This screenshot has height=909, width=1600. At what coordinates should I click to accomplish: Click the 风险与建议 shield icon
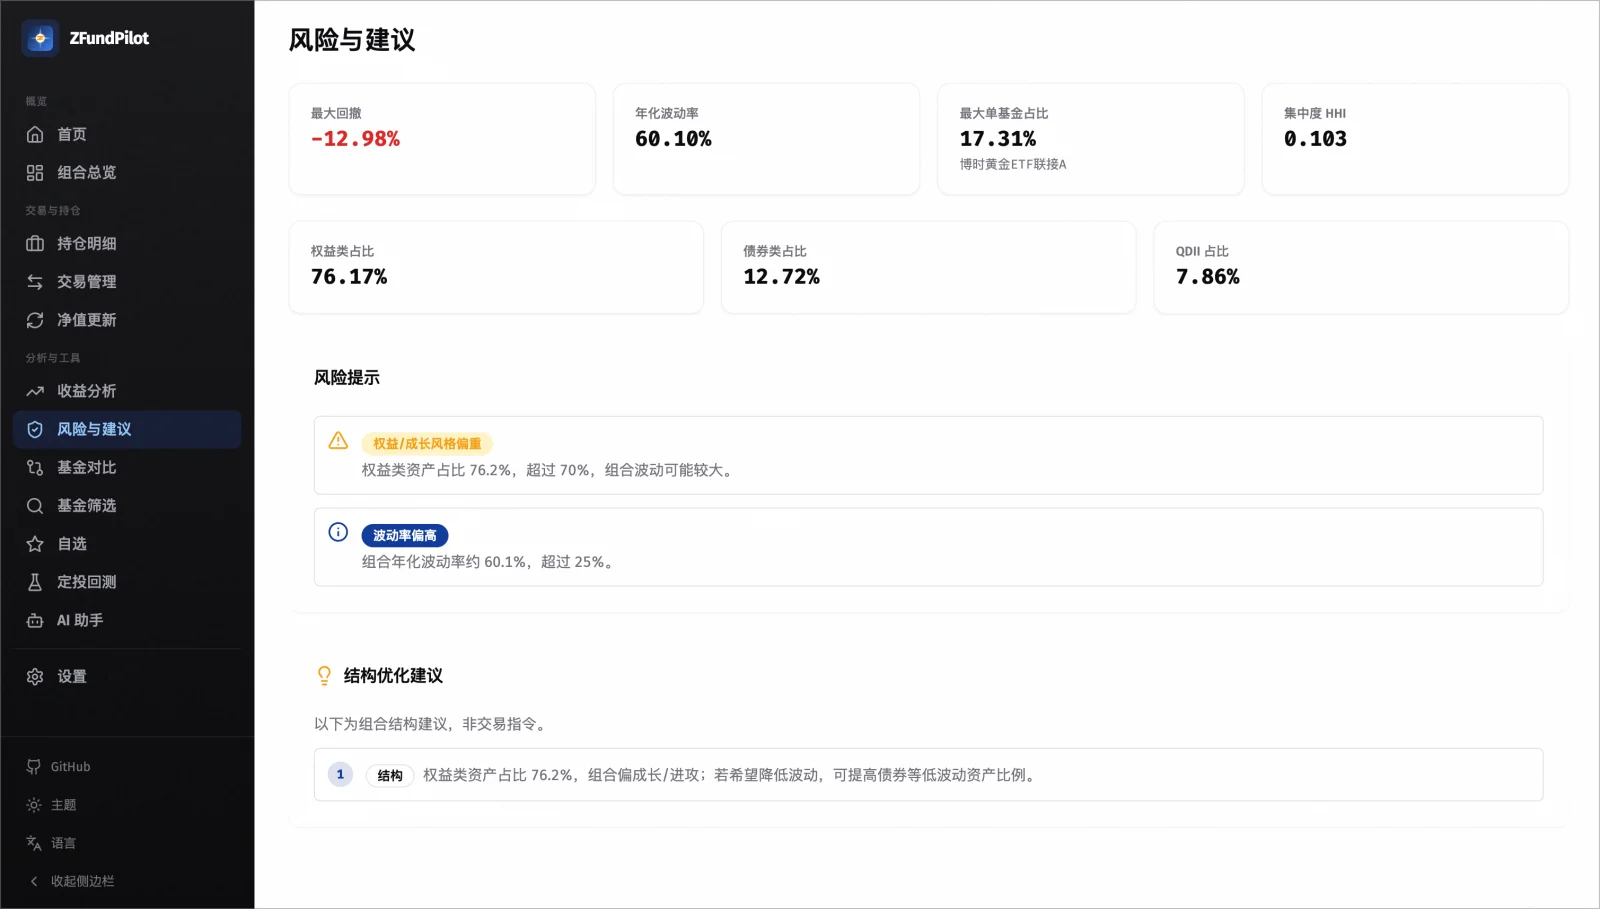click(x=35, y=429)
